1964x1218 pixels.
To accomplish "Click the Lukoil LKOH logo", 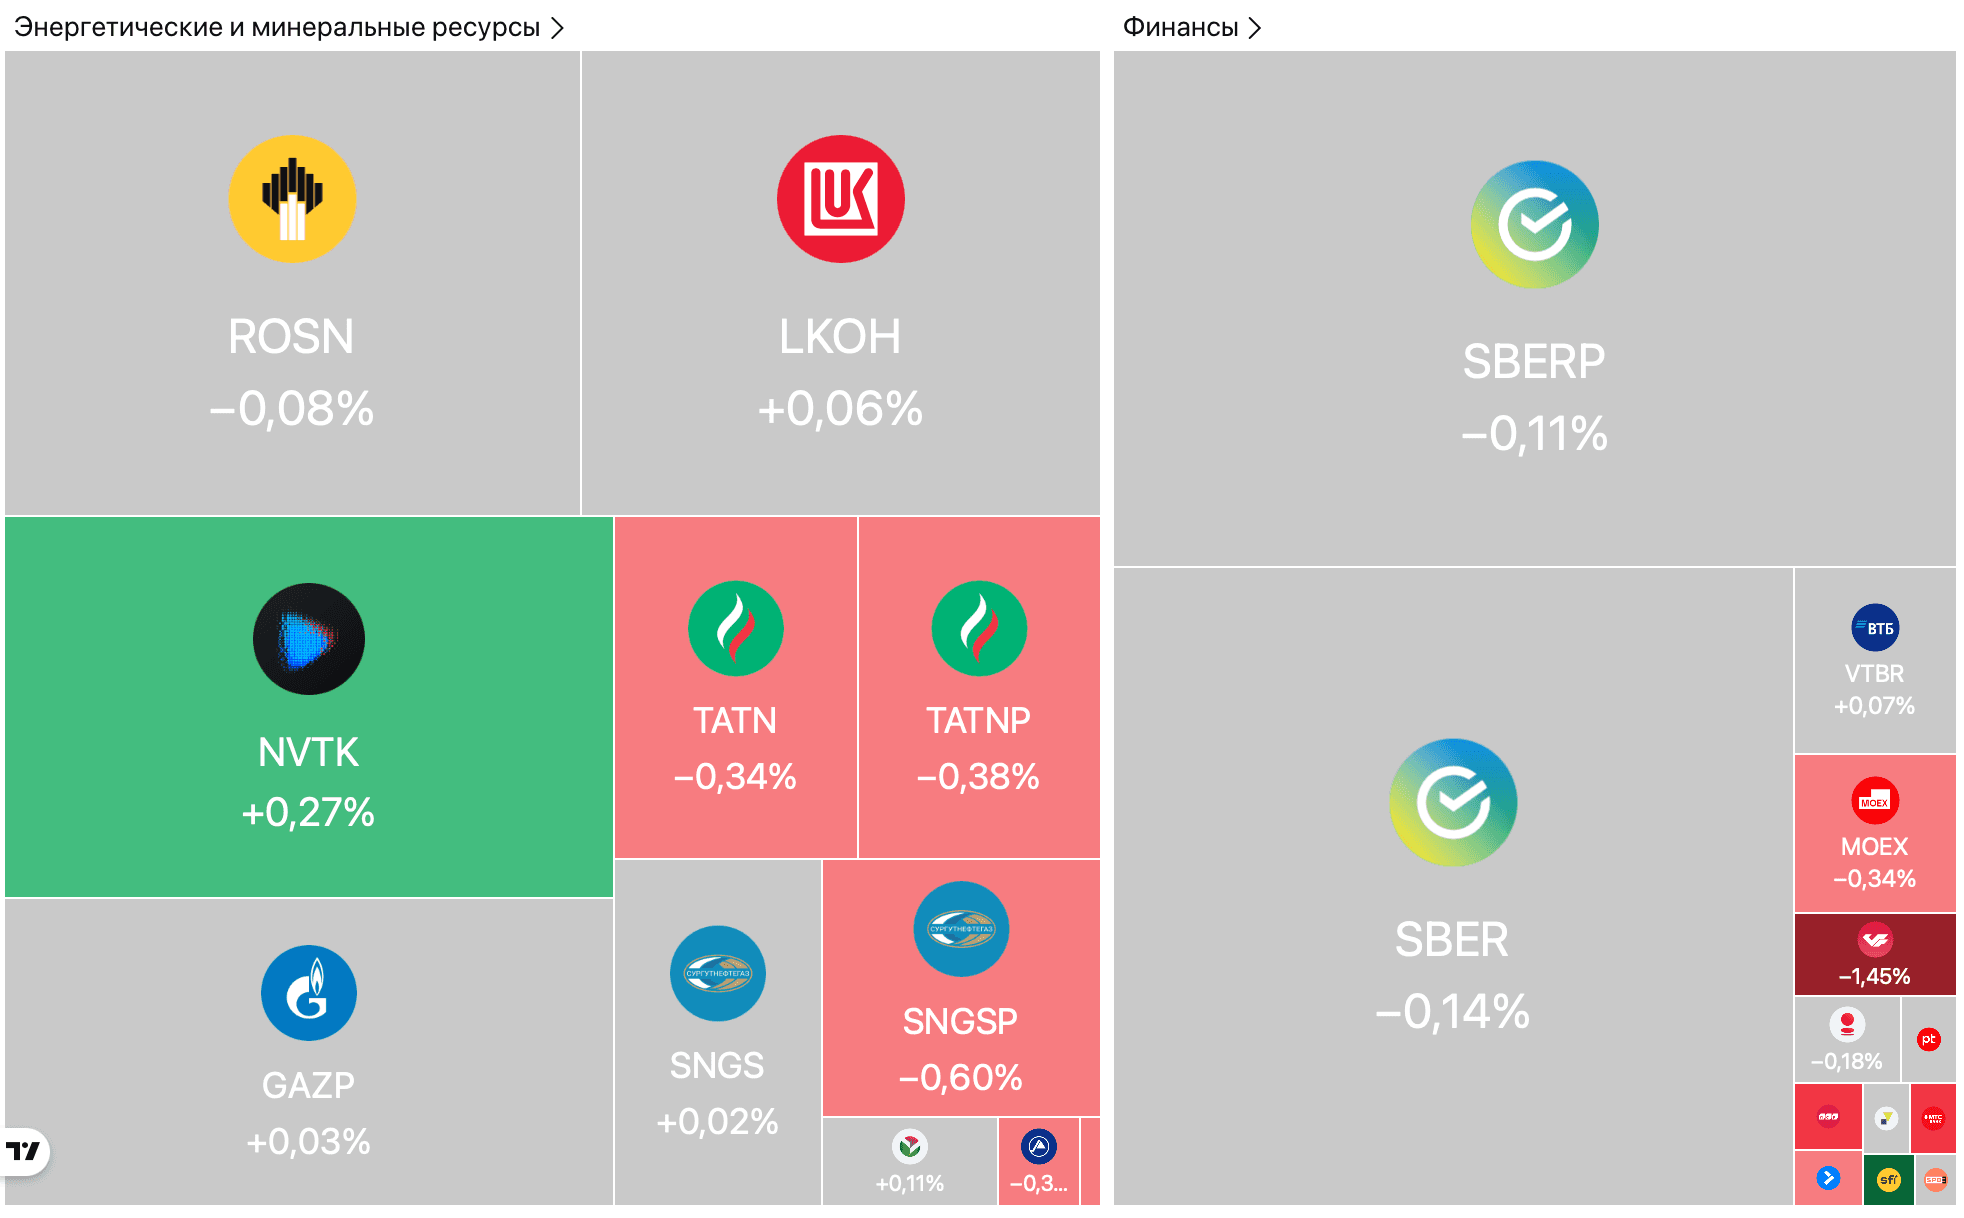I will click(x=840, y=199).
